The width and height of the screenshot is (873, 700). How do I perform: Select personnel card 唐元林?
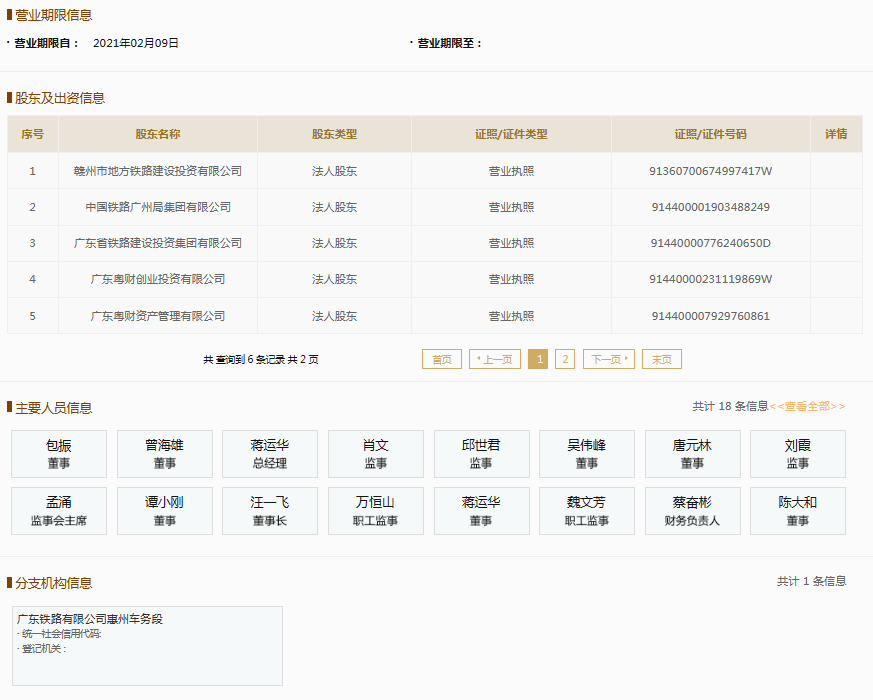693,454
